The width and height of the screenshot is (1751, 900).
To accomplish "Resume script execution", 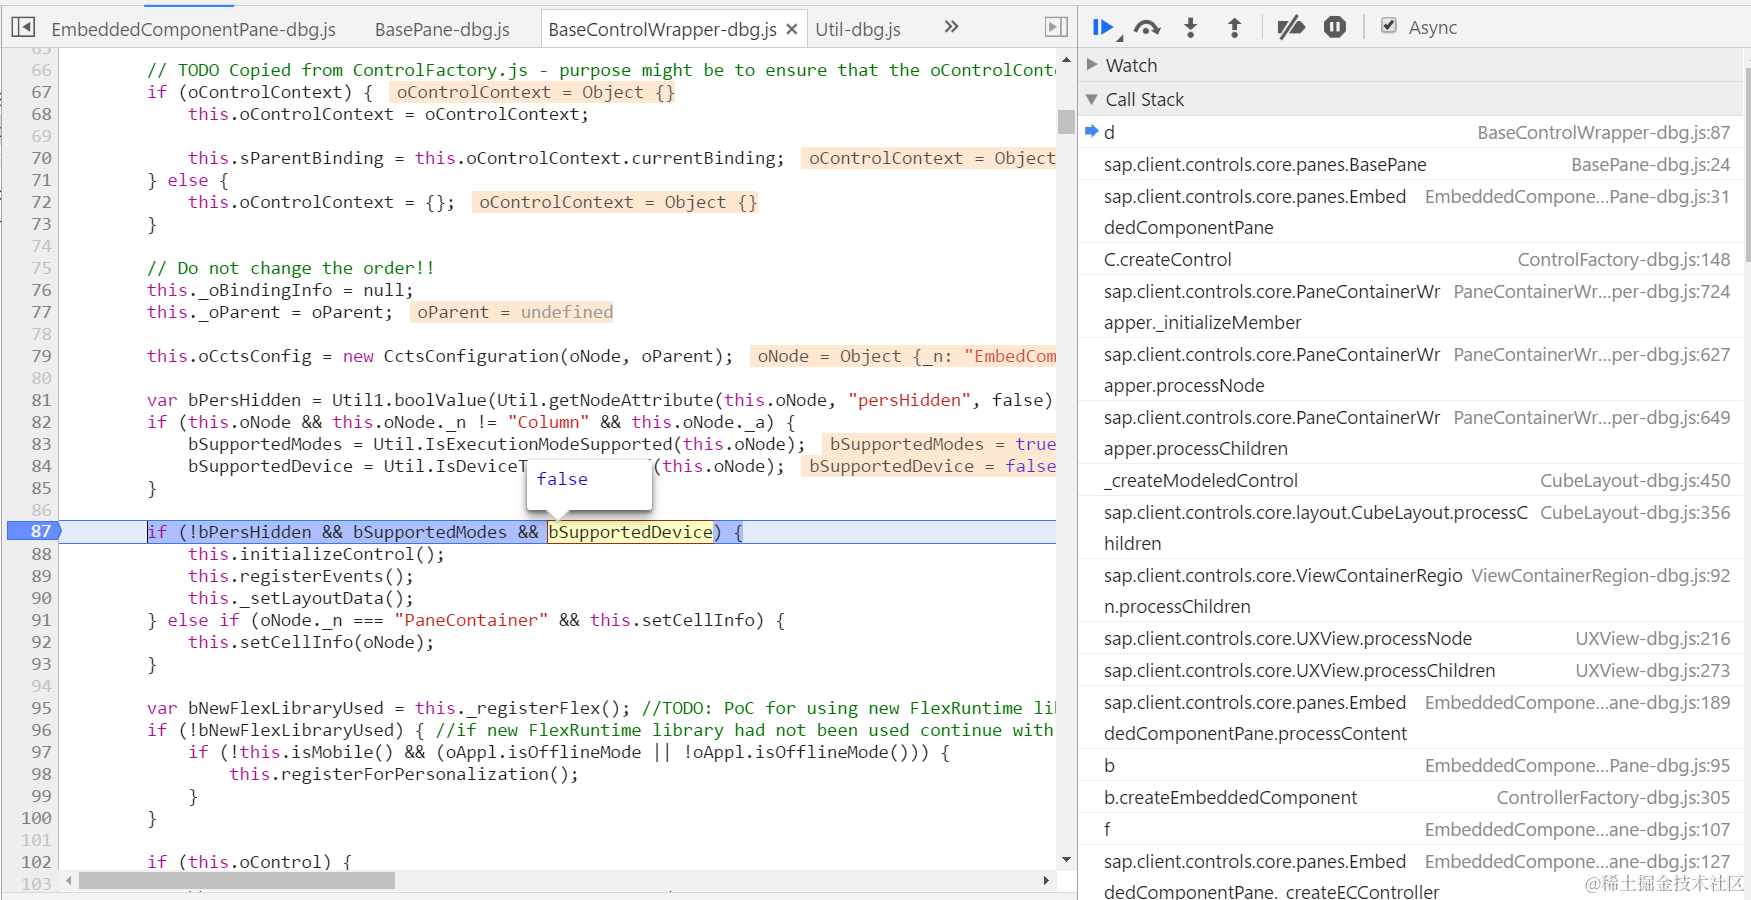I will pos(1104,28).
